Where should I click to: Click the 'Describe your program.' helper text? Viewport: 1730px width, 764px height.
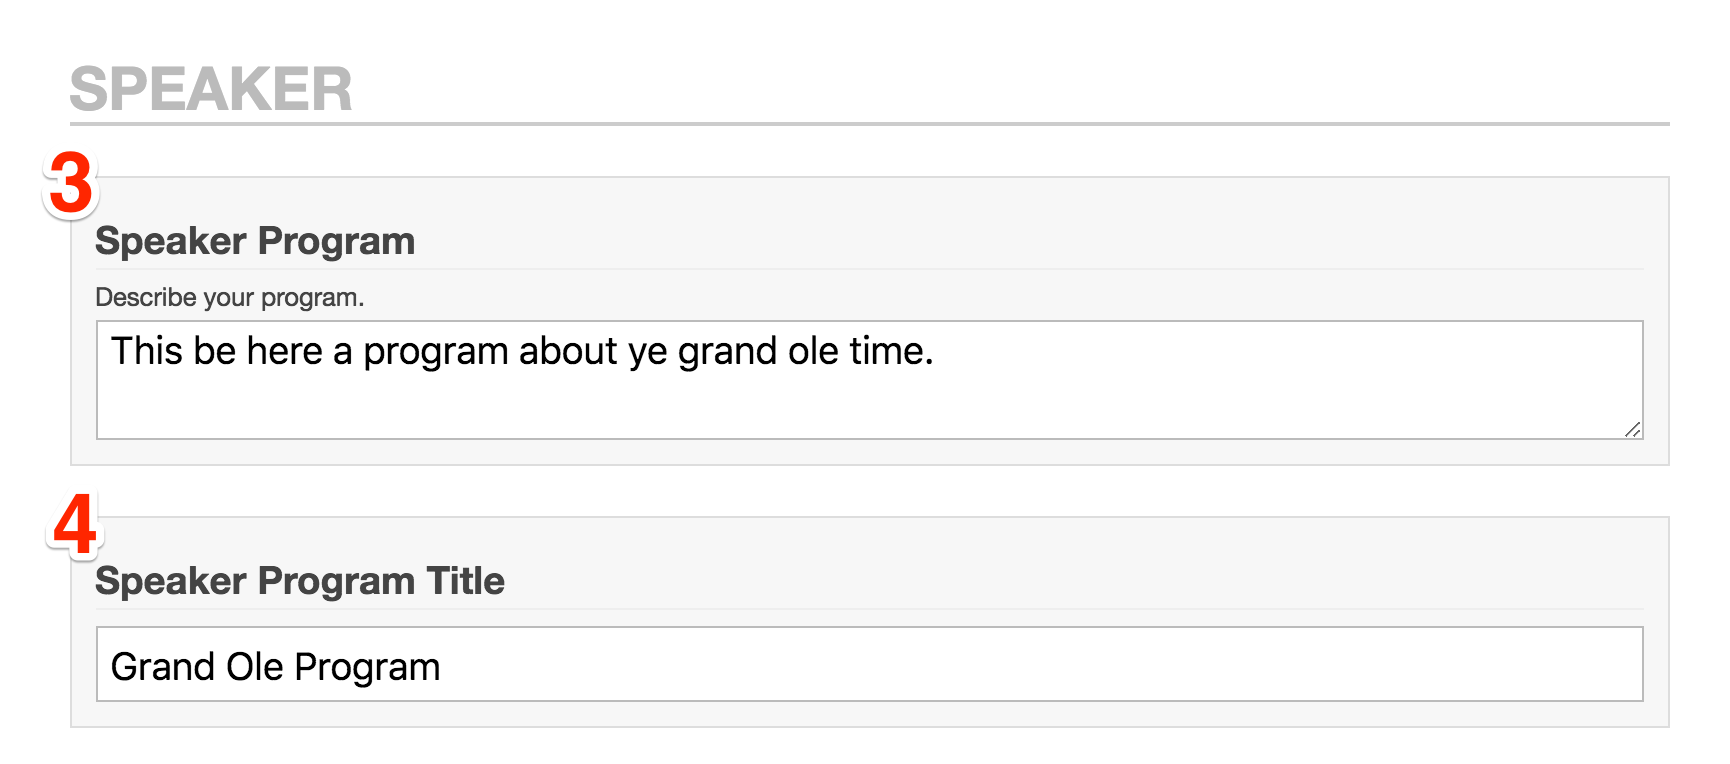tap(230, 297)
